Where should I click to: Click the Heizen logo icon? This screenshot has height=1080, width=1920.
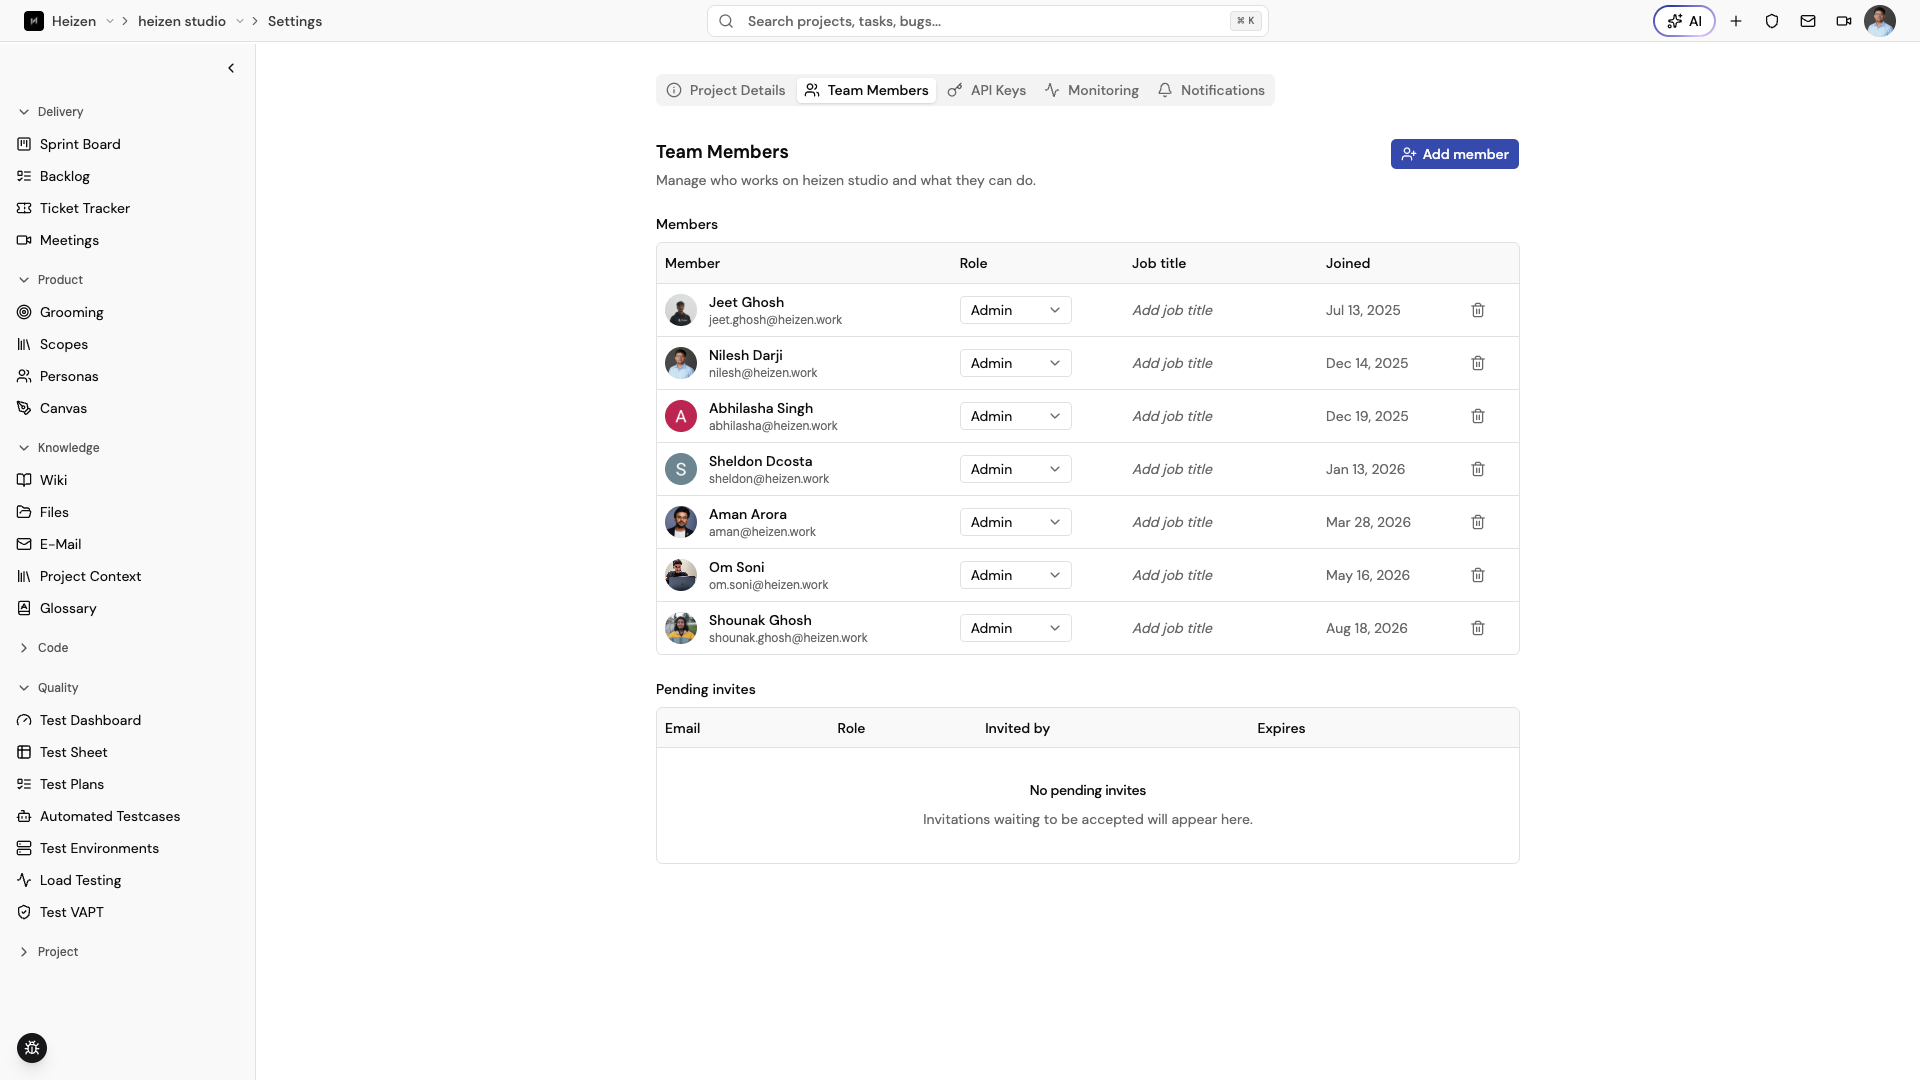coord(34,21)
